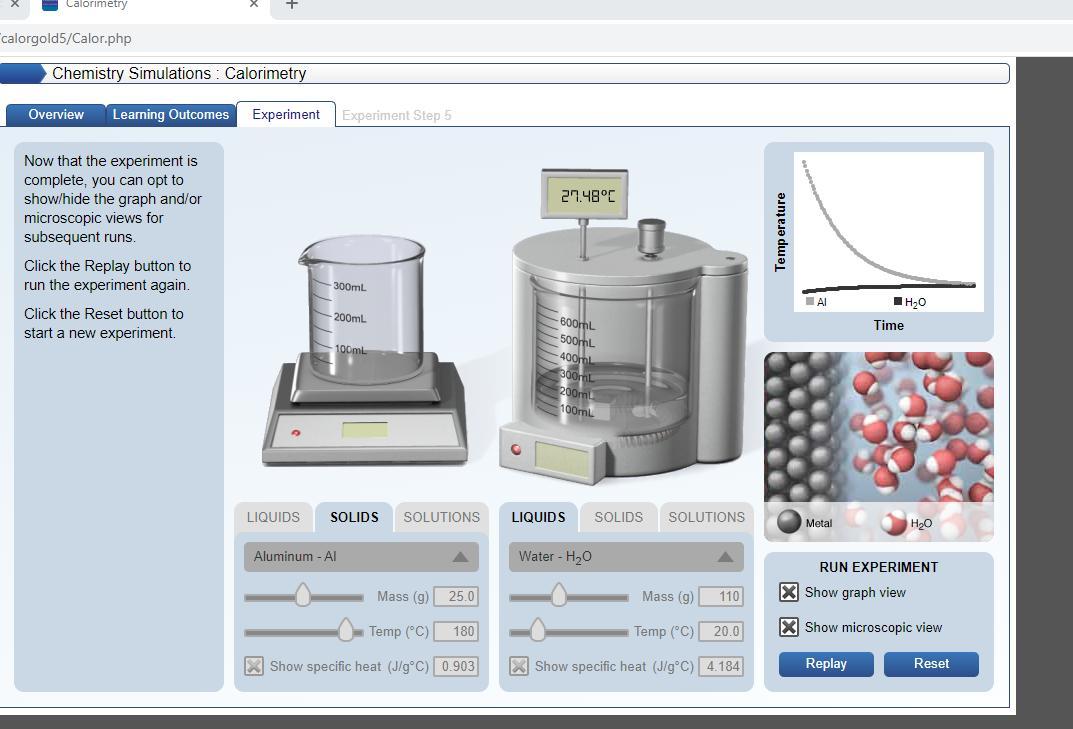Open the calorimeter panel SOLIDS tab
Viewport: 1073px width, 729px height.
pyautogui.click(x=619, y=517)
